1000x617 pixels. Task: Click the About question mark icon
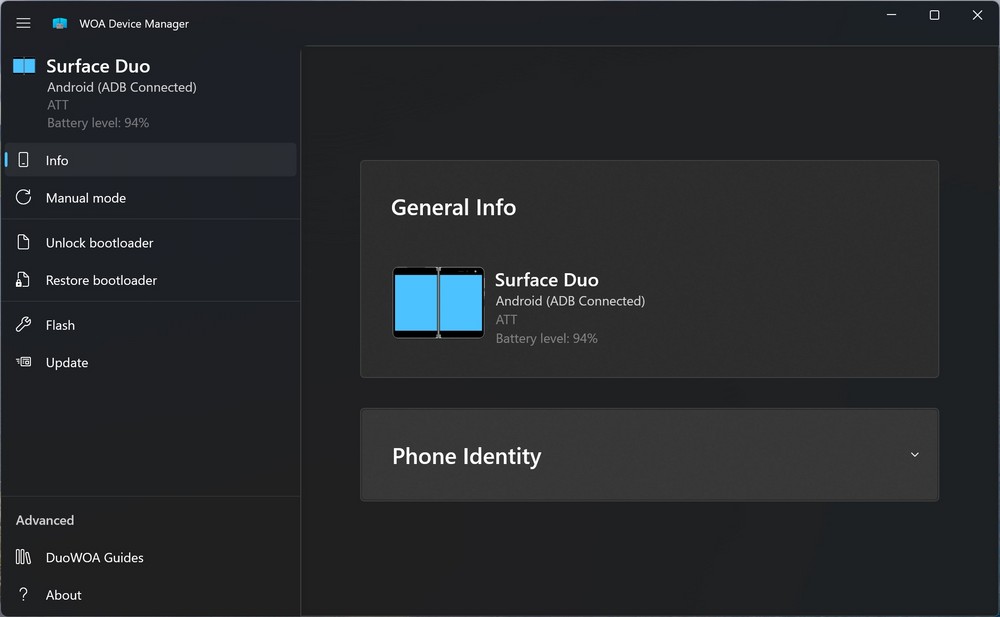pyautogui.click(x=24, y=595)
